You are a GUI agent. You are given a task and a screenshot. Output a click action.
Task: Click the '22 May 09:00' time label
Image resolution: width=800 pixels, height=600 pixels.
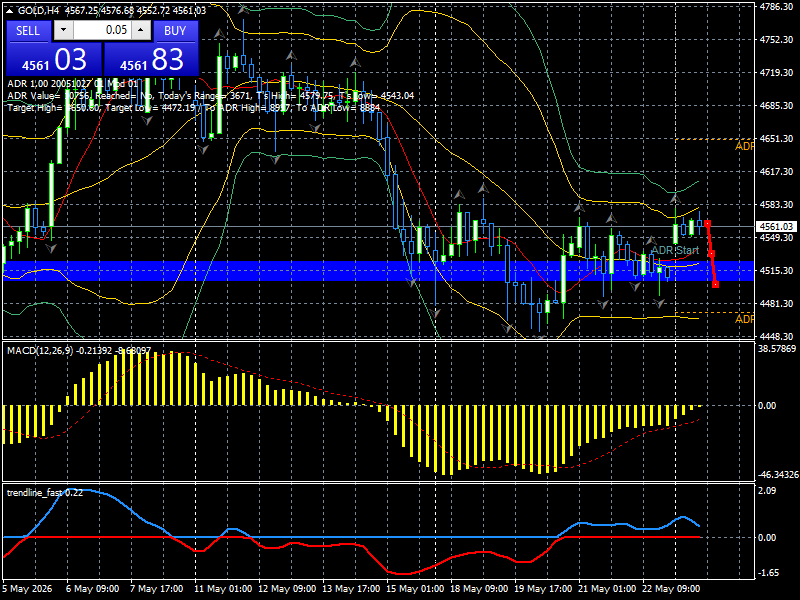click(671, 589)
